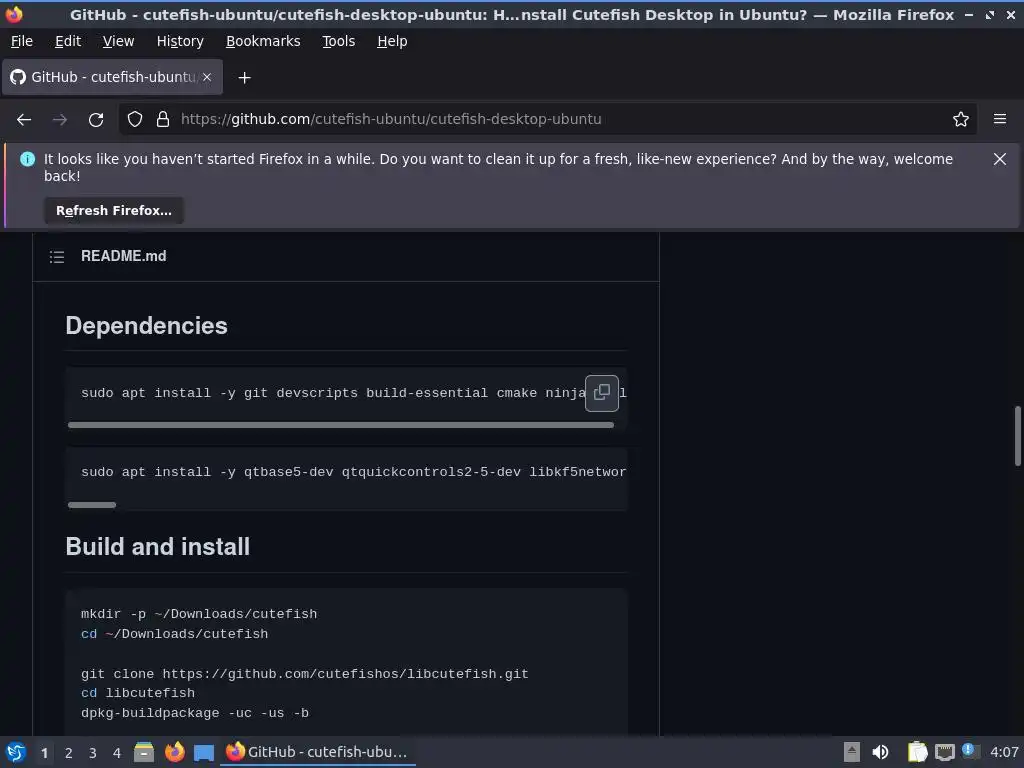The height and width of the screenshot is (768, 1024).
Task: Click the qtbase5-dev code block scrollbar
Action: click(92, 505)
